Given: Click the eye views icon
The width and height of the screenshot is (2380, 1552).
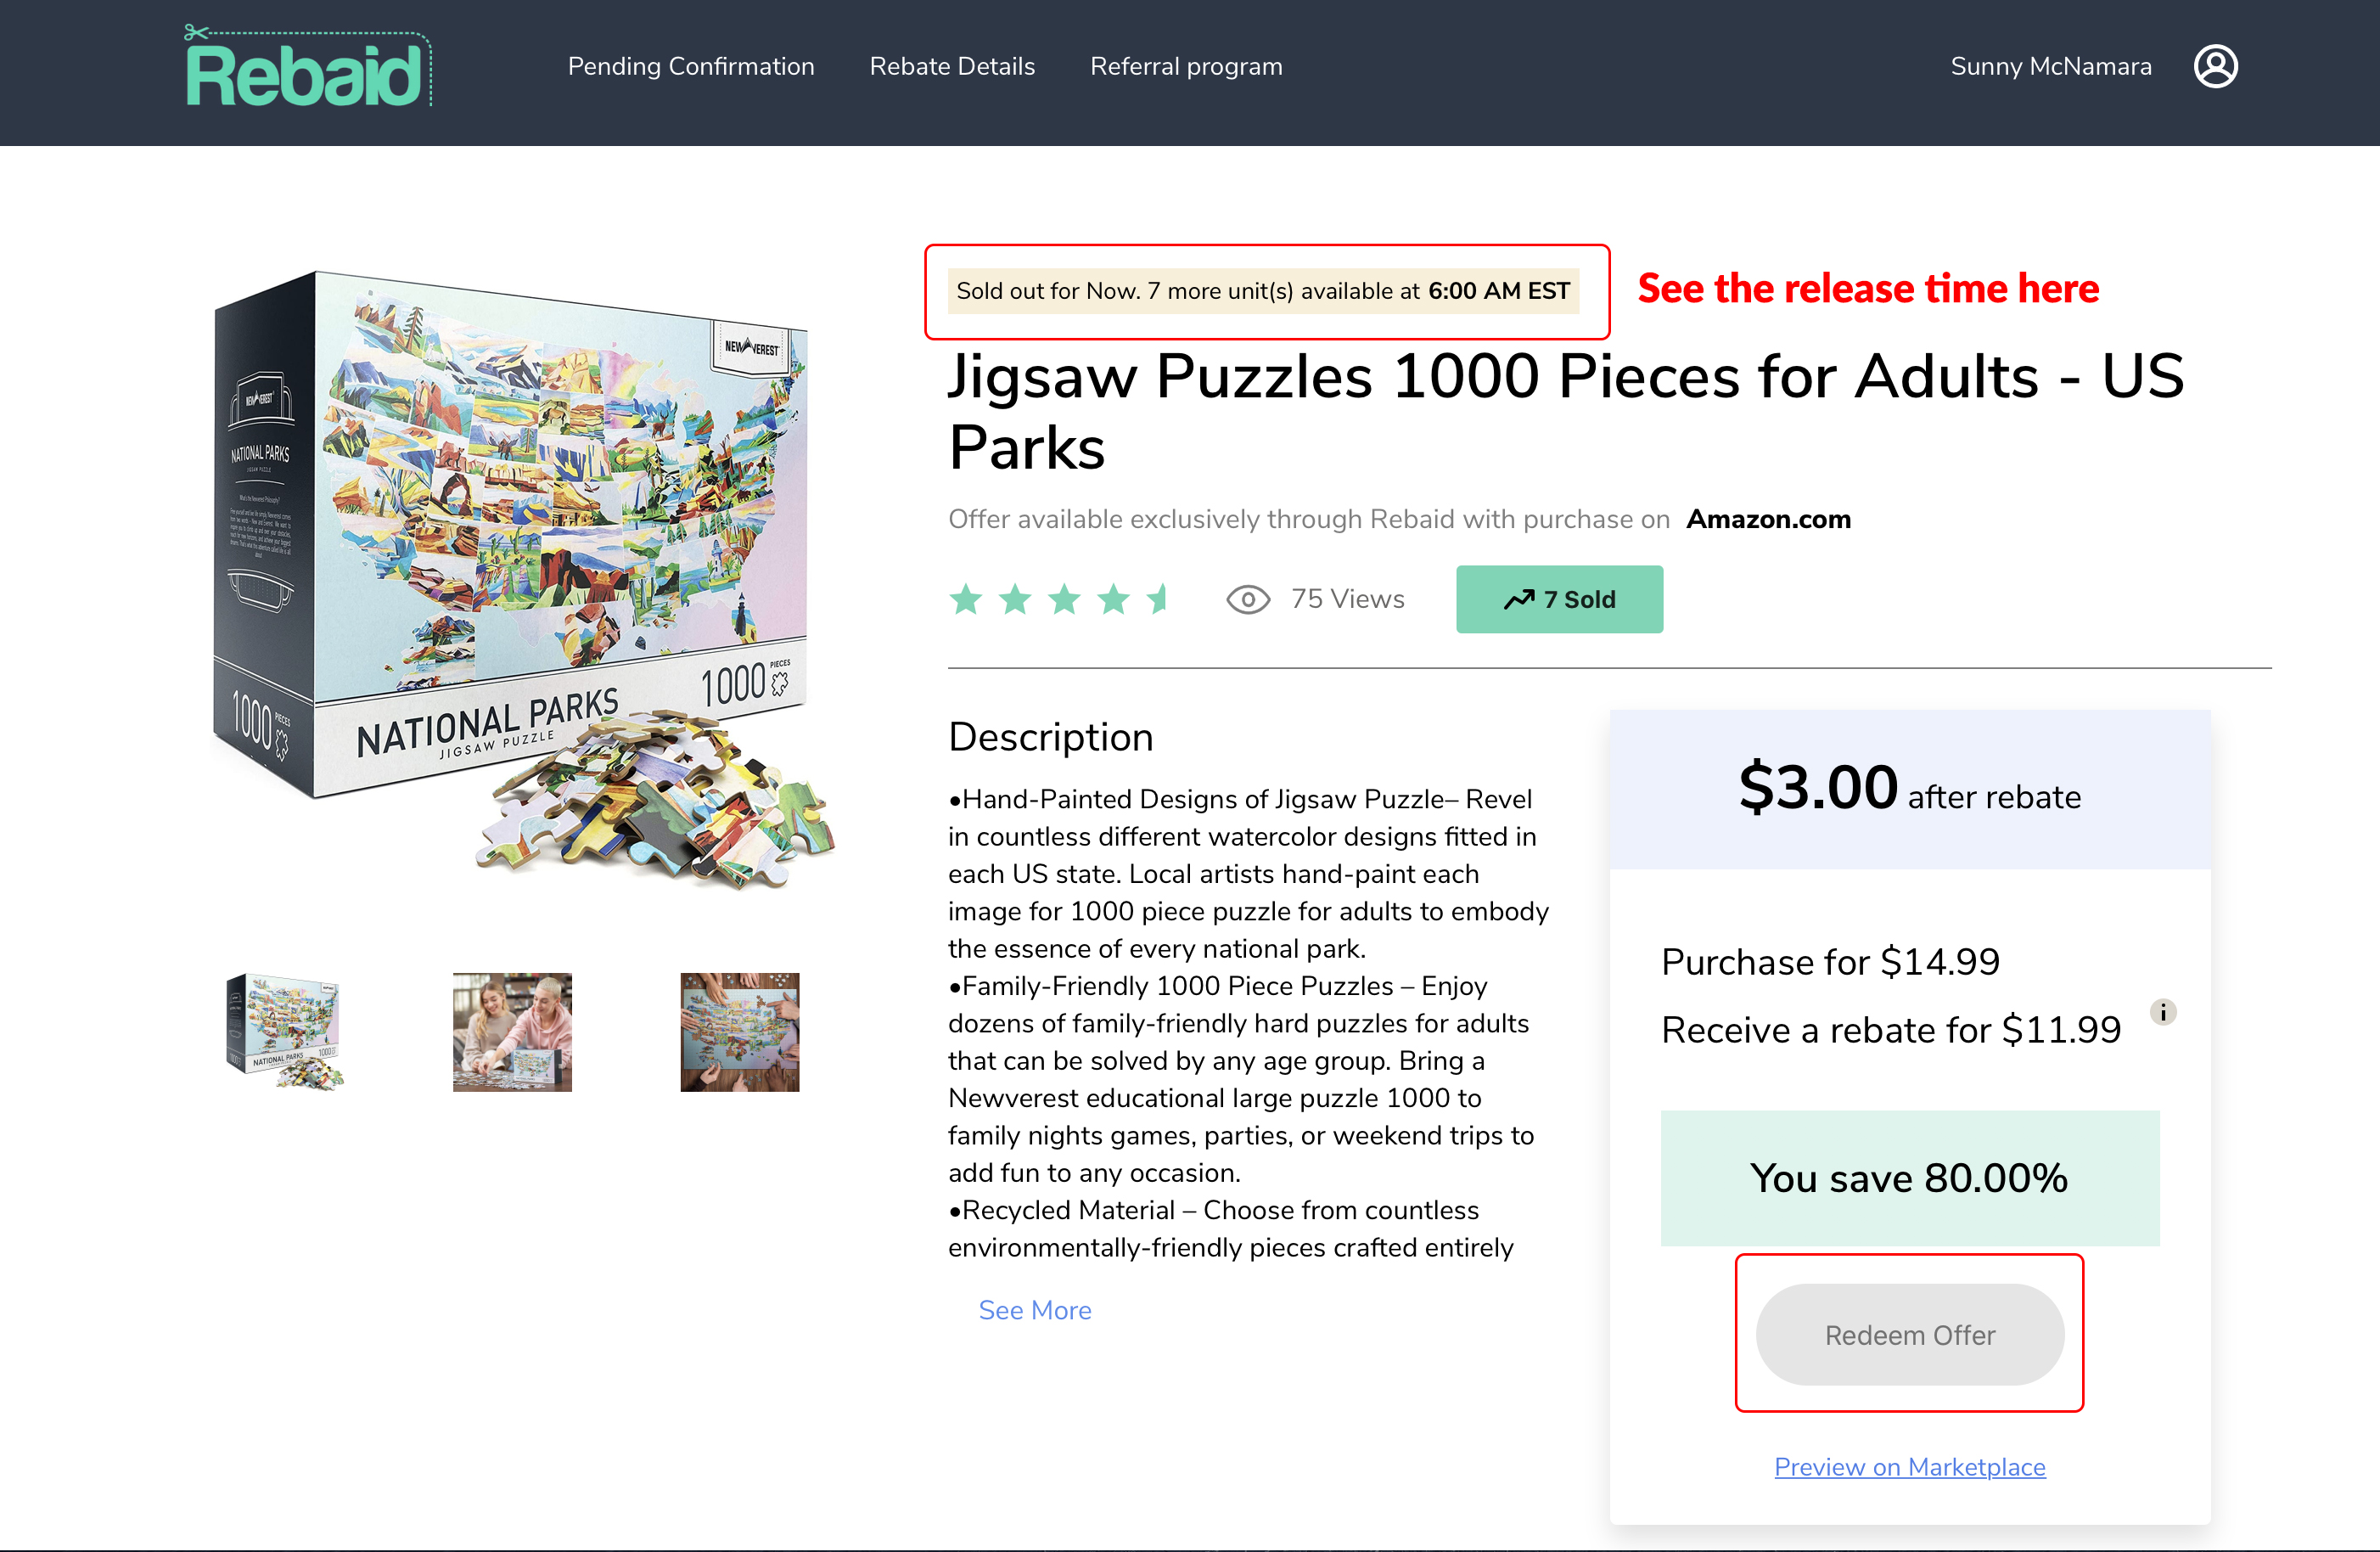Looking at the screenshot, I should tap(1247, 599).
